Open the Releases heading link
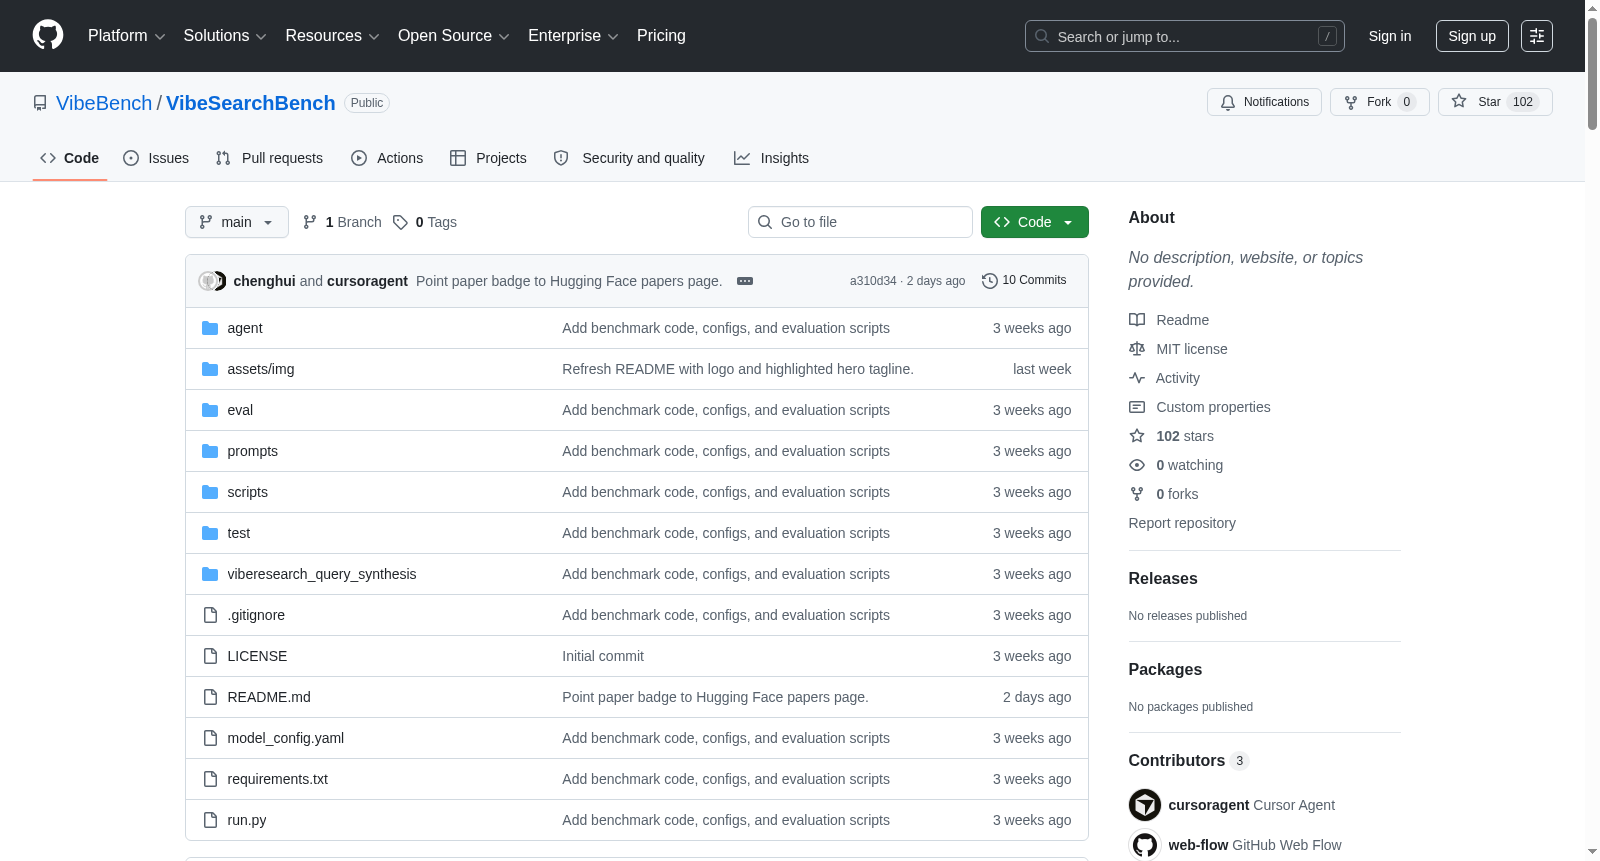The width and height of the screenshot is (1600, 861). click(x=1163, y=579)
